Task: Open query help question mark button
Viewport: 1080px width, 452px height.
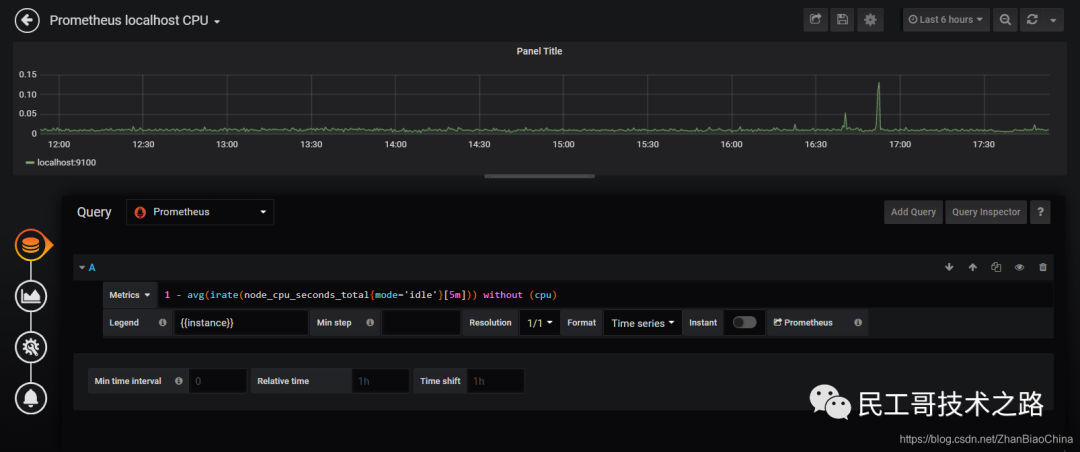Action: point(1040,212)
